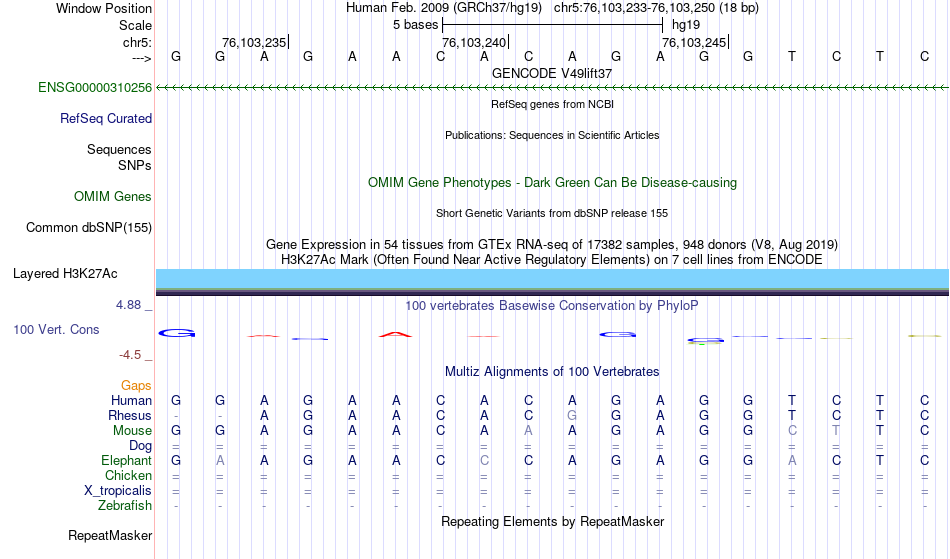Image resolution: width=950 pixels, height=559 pixels.
Task: Click the 76,103,245 position marker
Action: (x=695, y=42)
